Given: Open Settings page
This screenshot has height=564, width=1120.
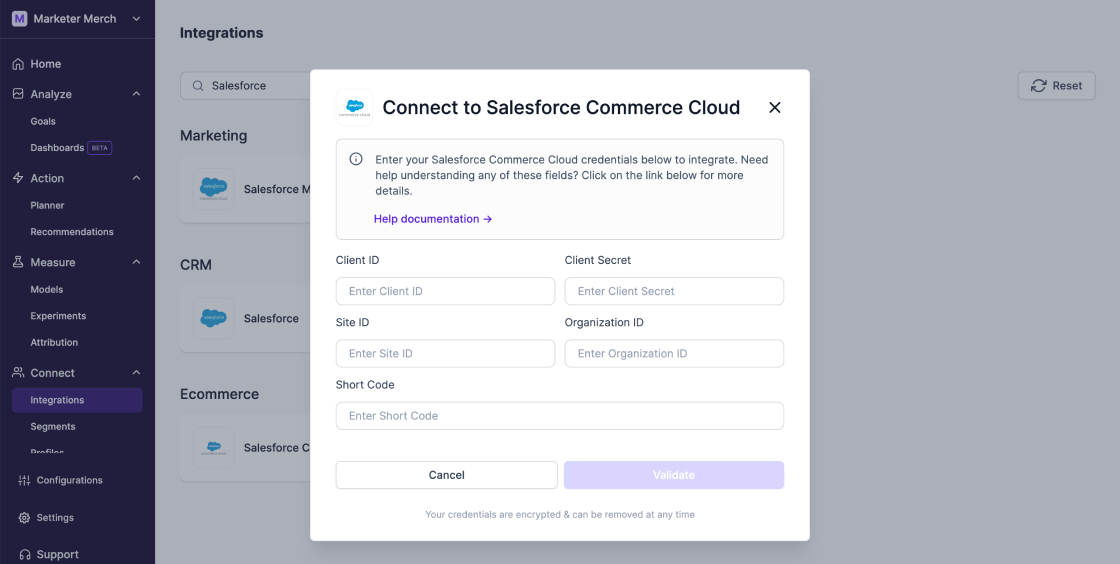Looking at the screenshot, I should (x=55, y=518).
